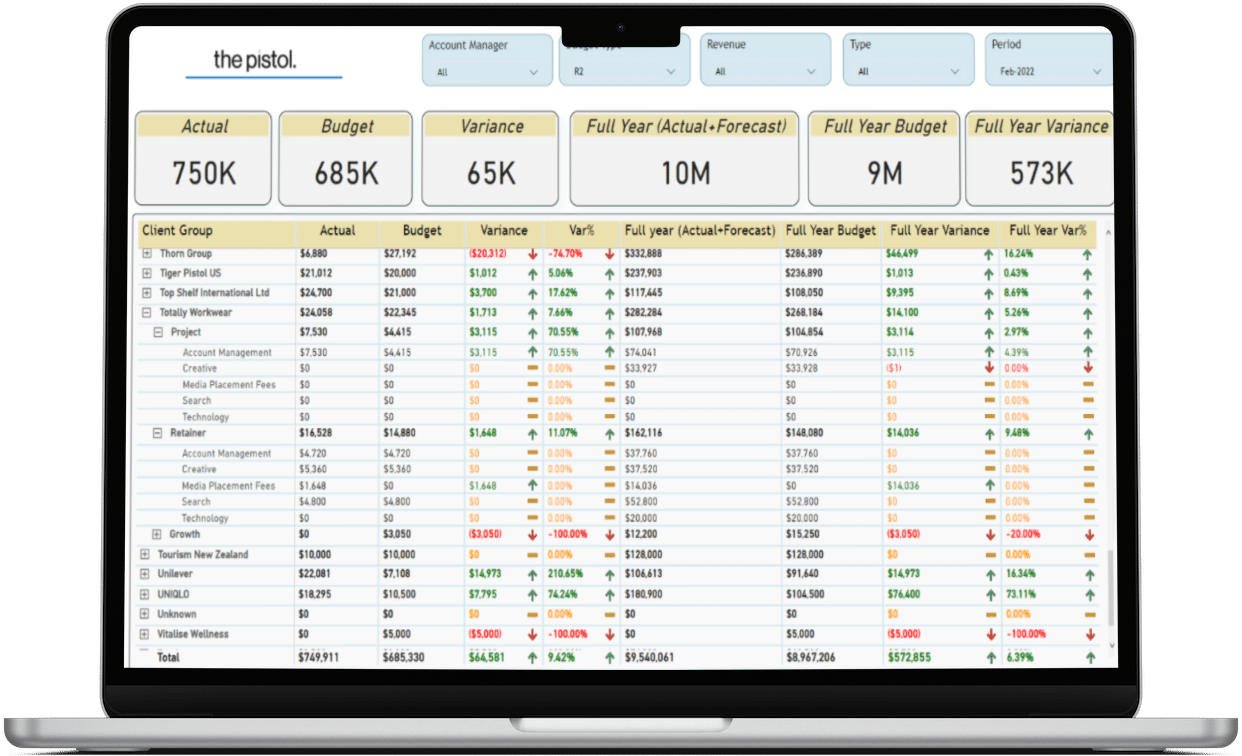The height and width of the screenshot is (756, 1242).
Task: Select the Actual 750K card
Action: click(205, 158)
